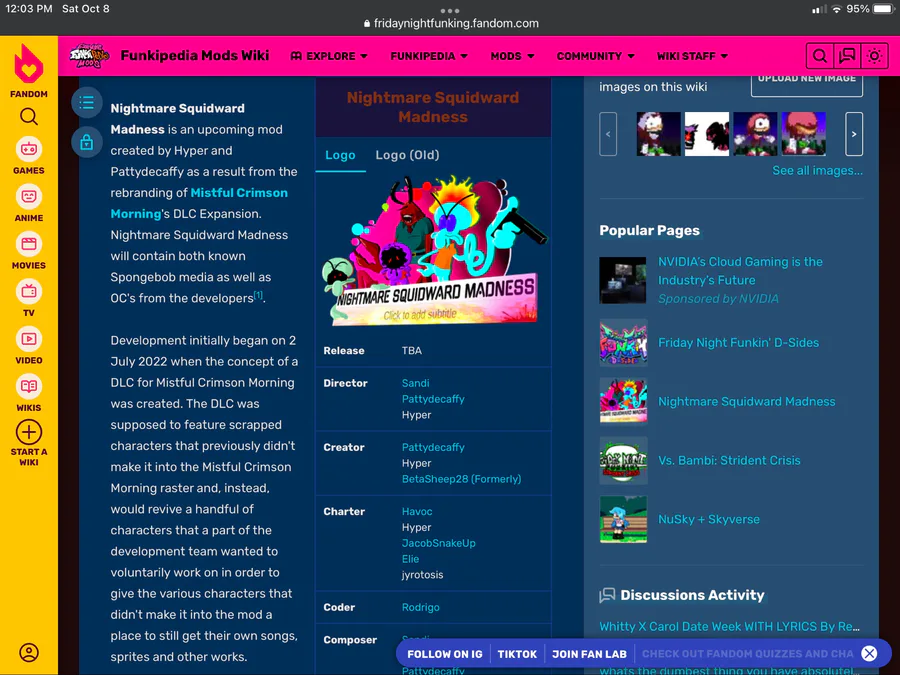Screen dimensions: 900x675
Task: Tap the browser address bar URL
Action: pyautogui.click(x=451, y=24)
